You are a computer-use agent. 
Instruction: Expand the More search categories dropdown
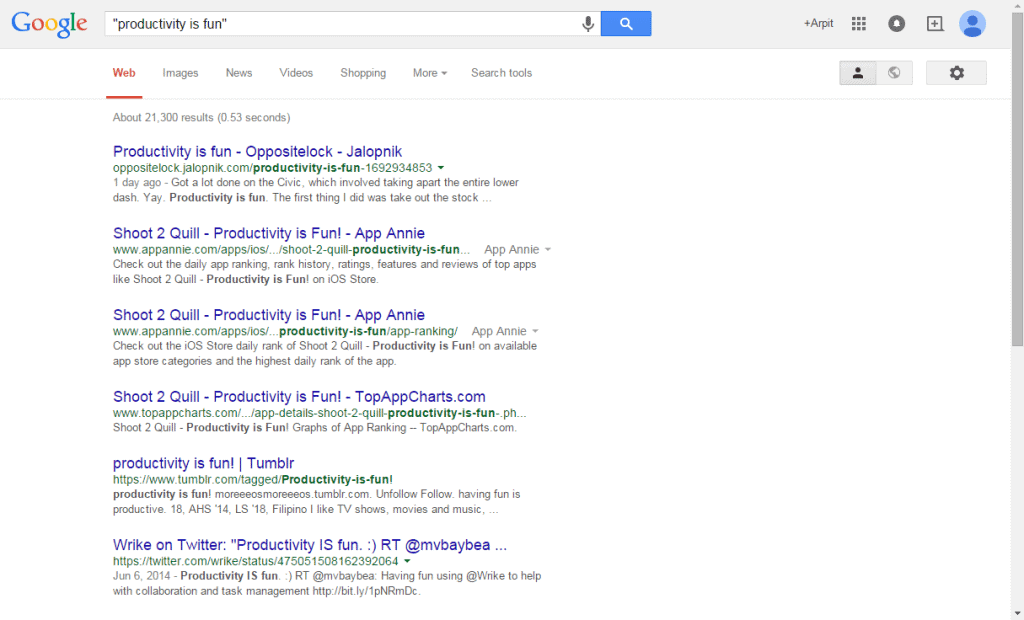point(429,73)
